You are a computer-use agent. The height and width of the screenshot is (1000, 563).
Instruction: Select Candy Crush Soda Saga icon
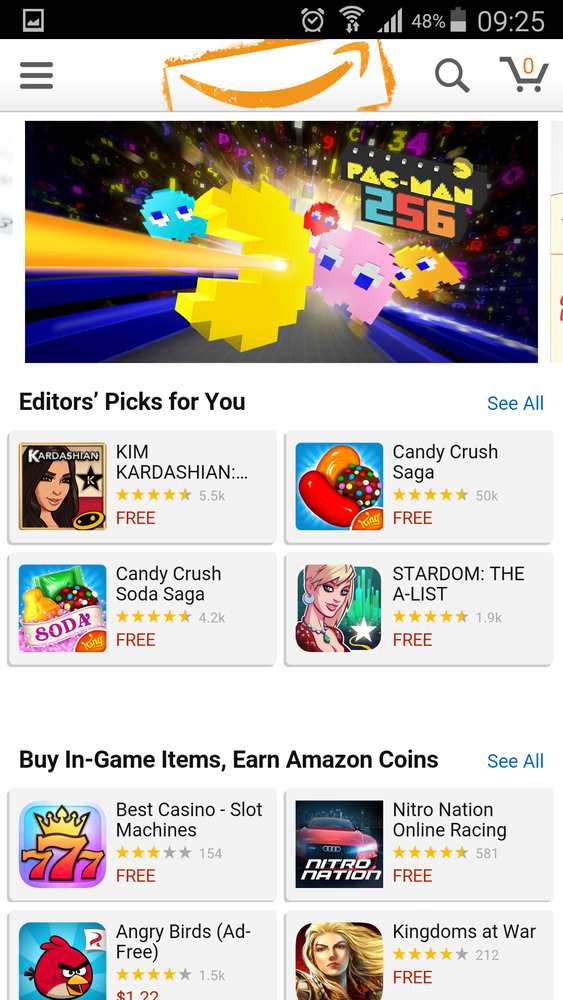click(x=62, y=608)
